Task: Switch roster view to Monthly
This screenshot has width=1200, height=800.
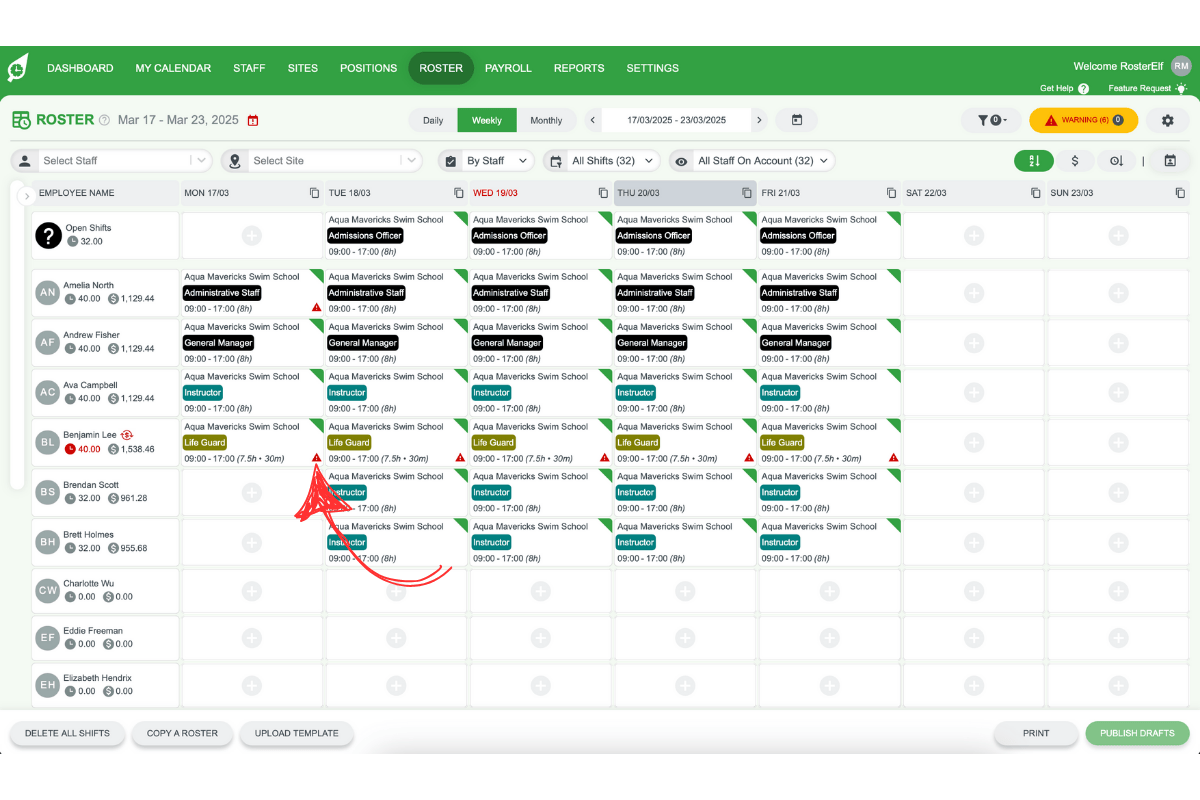Action: (546, 120)
